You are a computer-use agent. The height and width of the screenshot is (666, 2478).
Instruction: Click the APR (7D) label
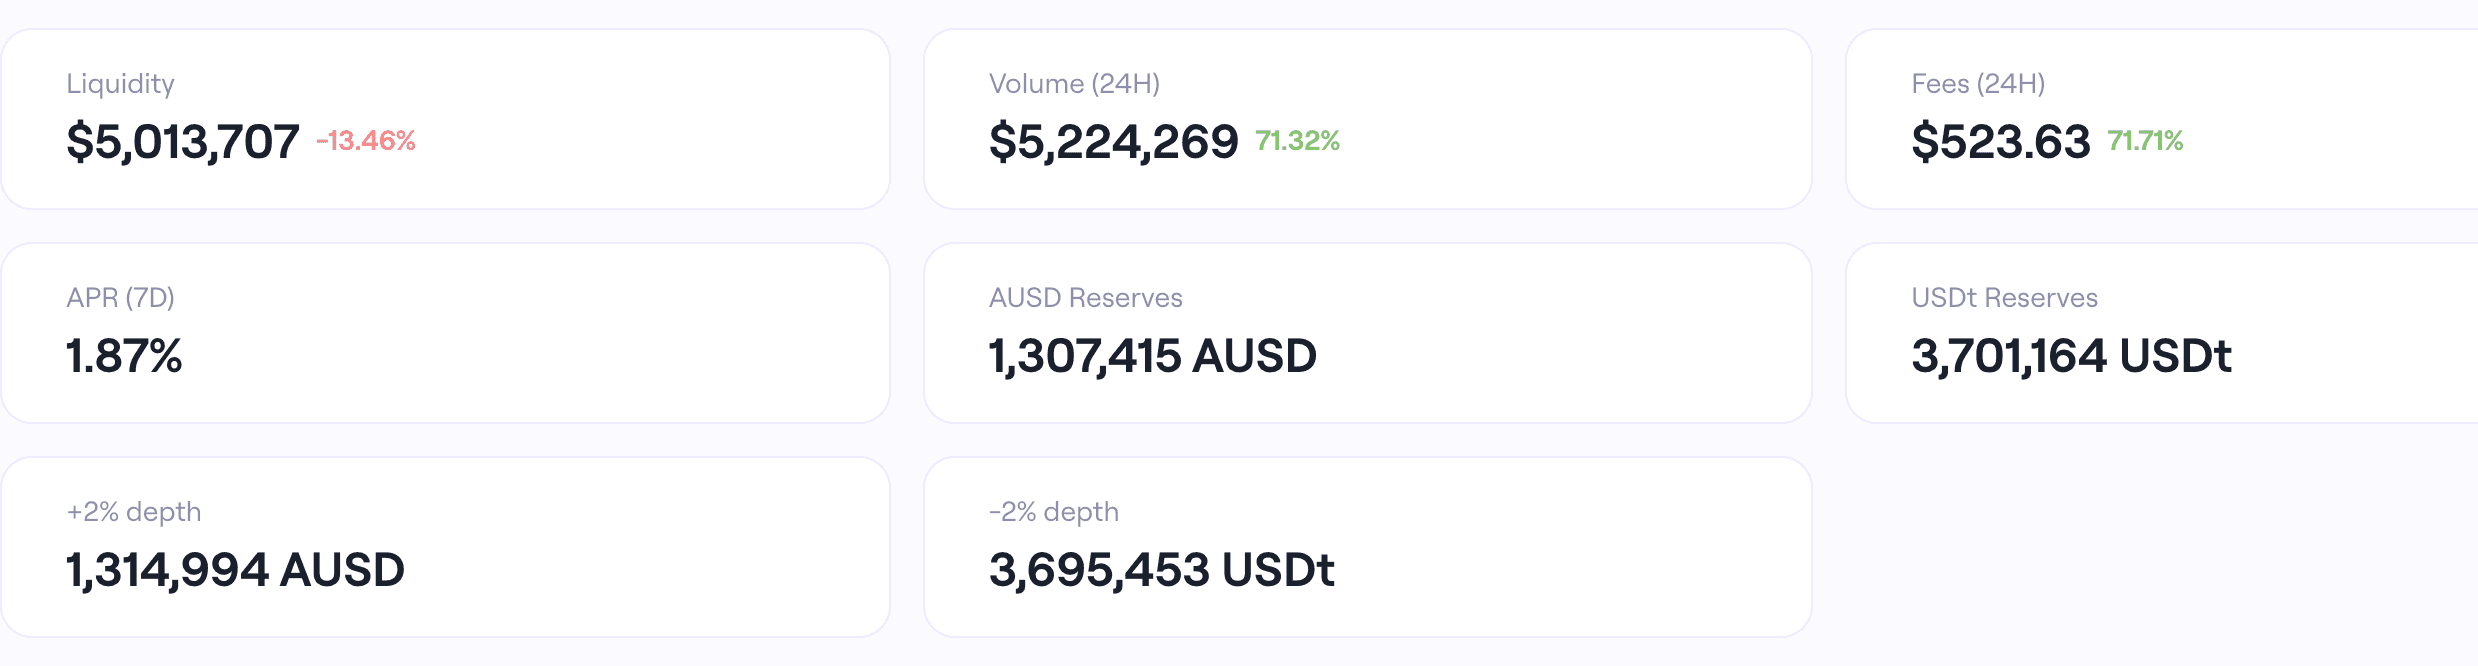(120, 298)
